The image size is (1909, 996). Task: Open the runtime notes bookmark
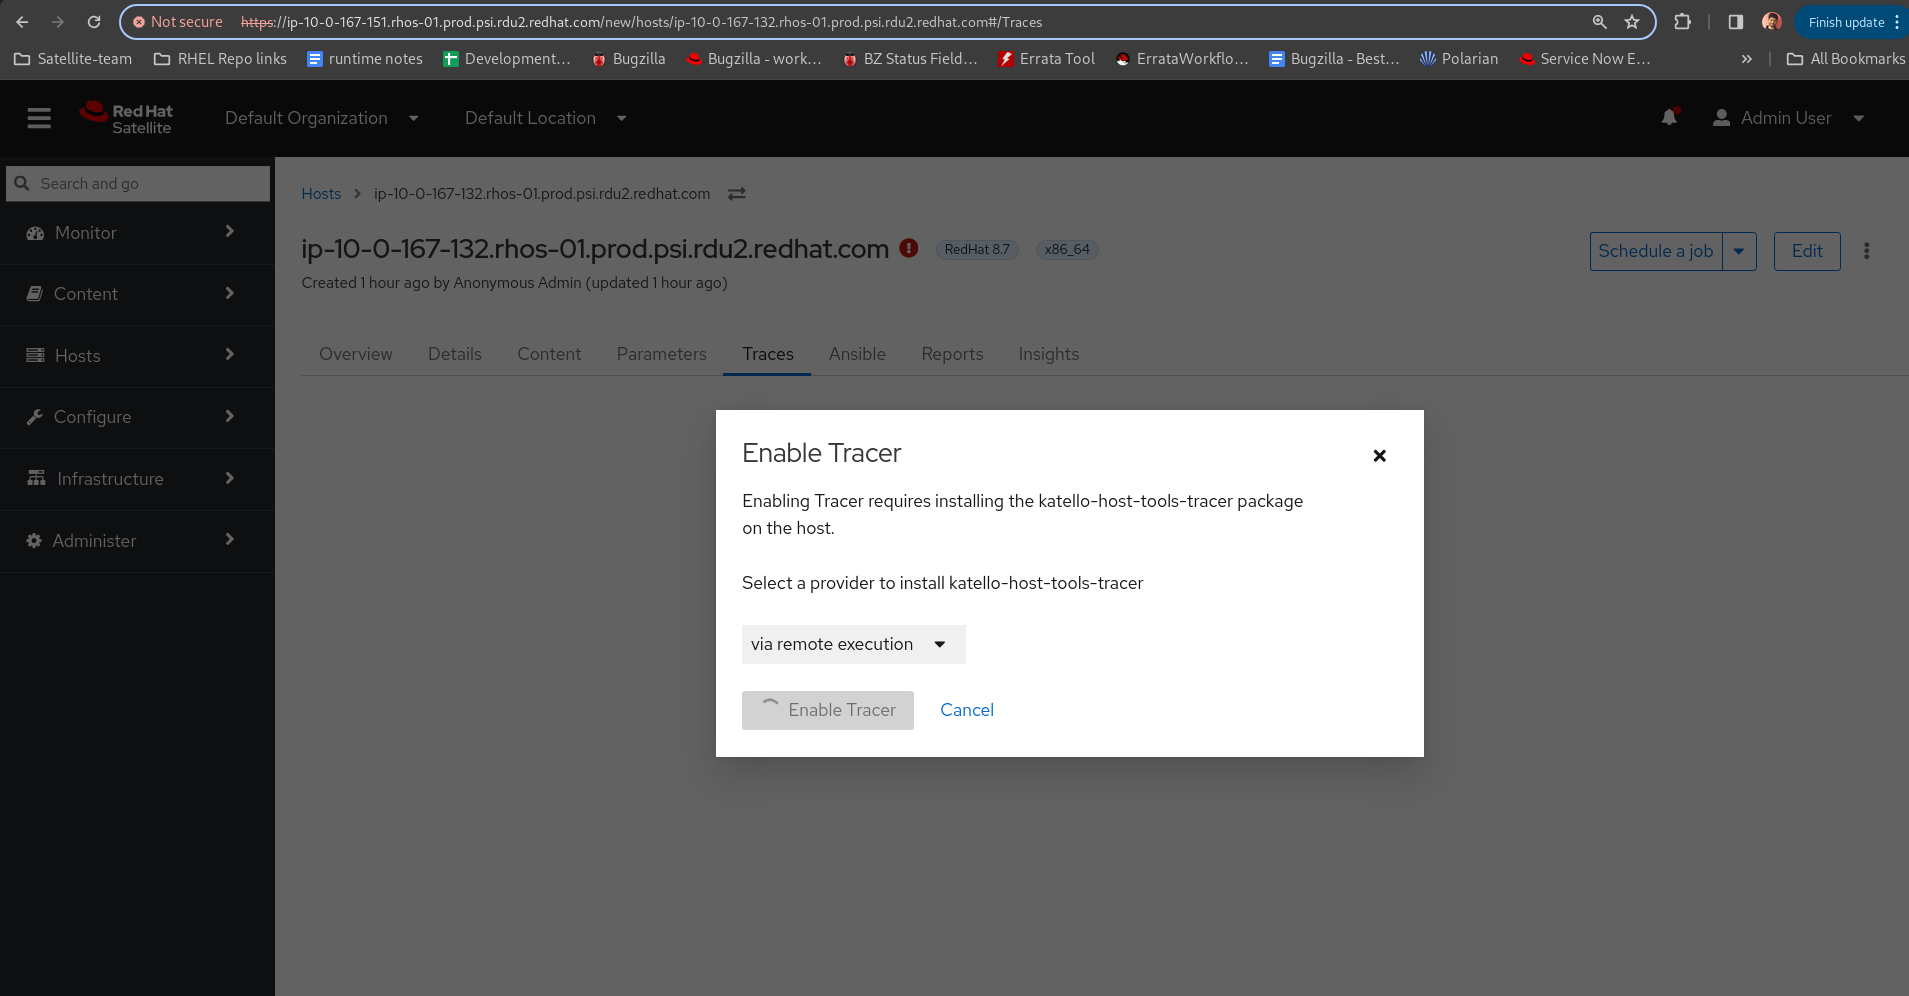365,59
